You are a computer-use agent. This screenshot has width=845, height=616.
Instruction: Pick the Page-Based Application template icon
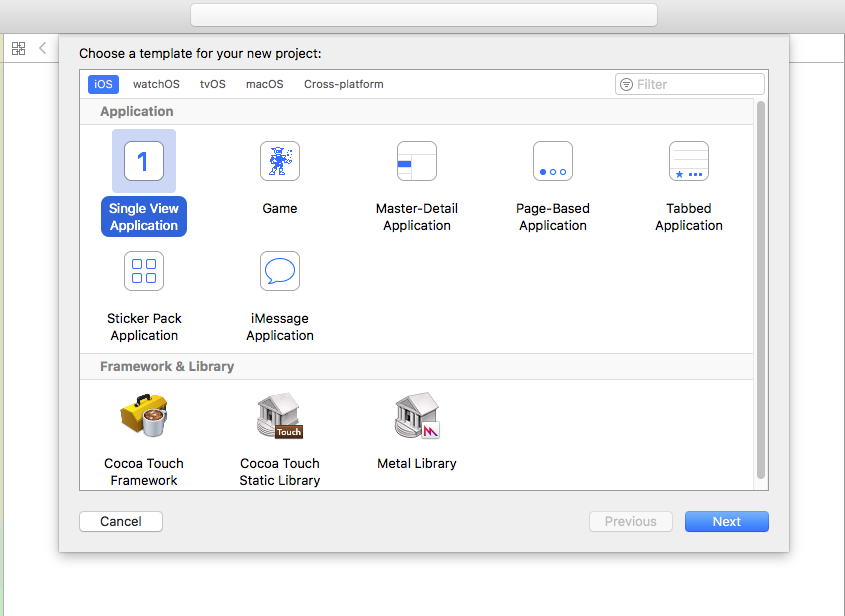[553, 161]
